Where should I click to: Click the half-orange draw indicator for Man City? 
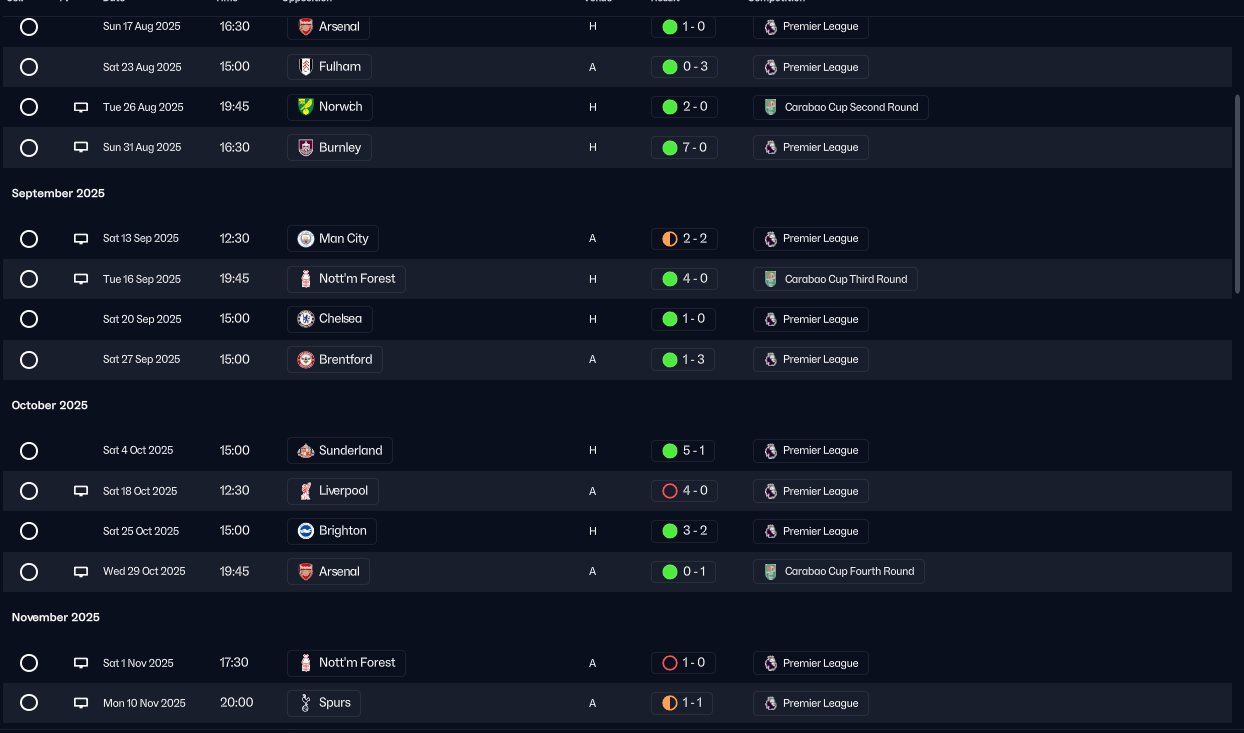coord(670,239)
